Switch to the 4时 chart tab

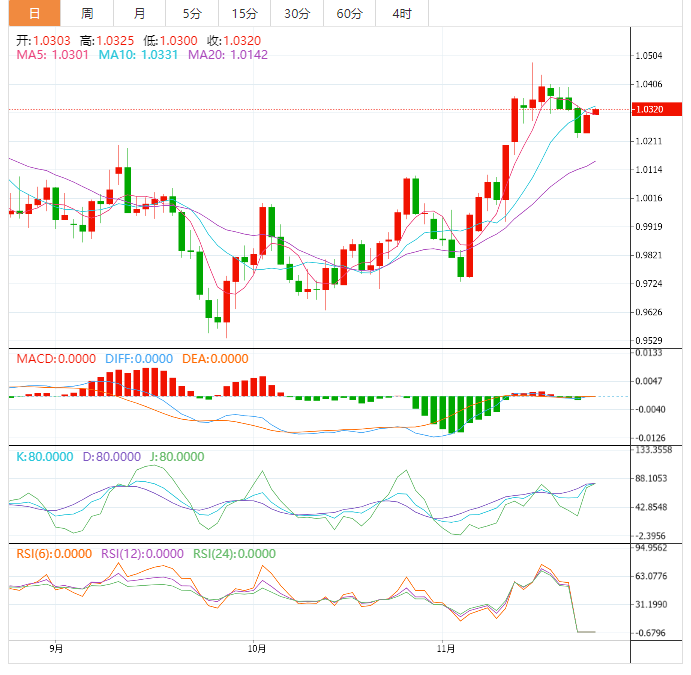(402, 13)
